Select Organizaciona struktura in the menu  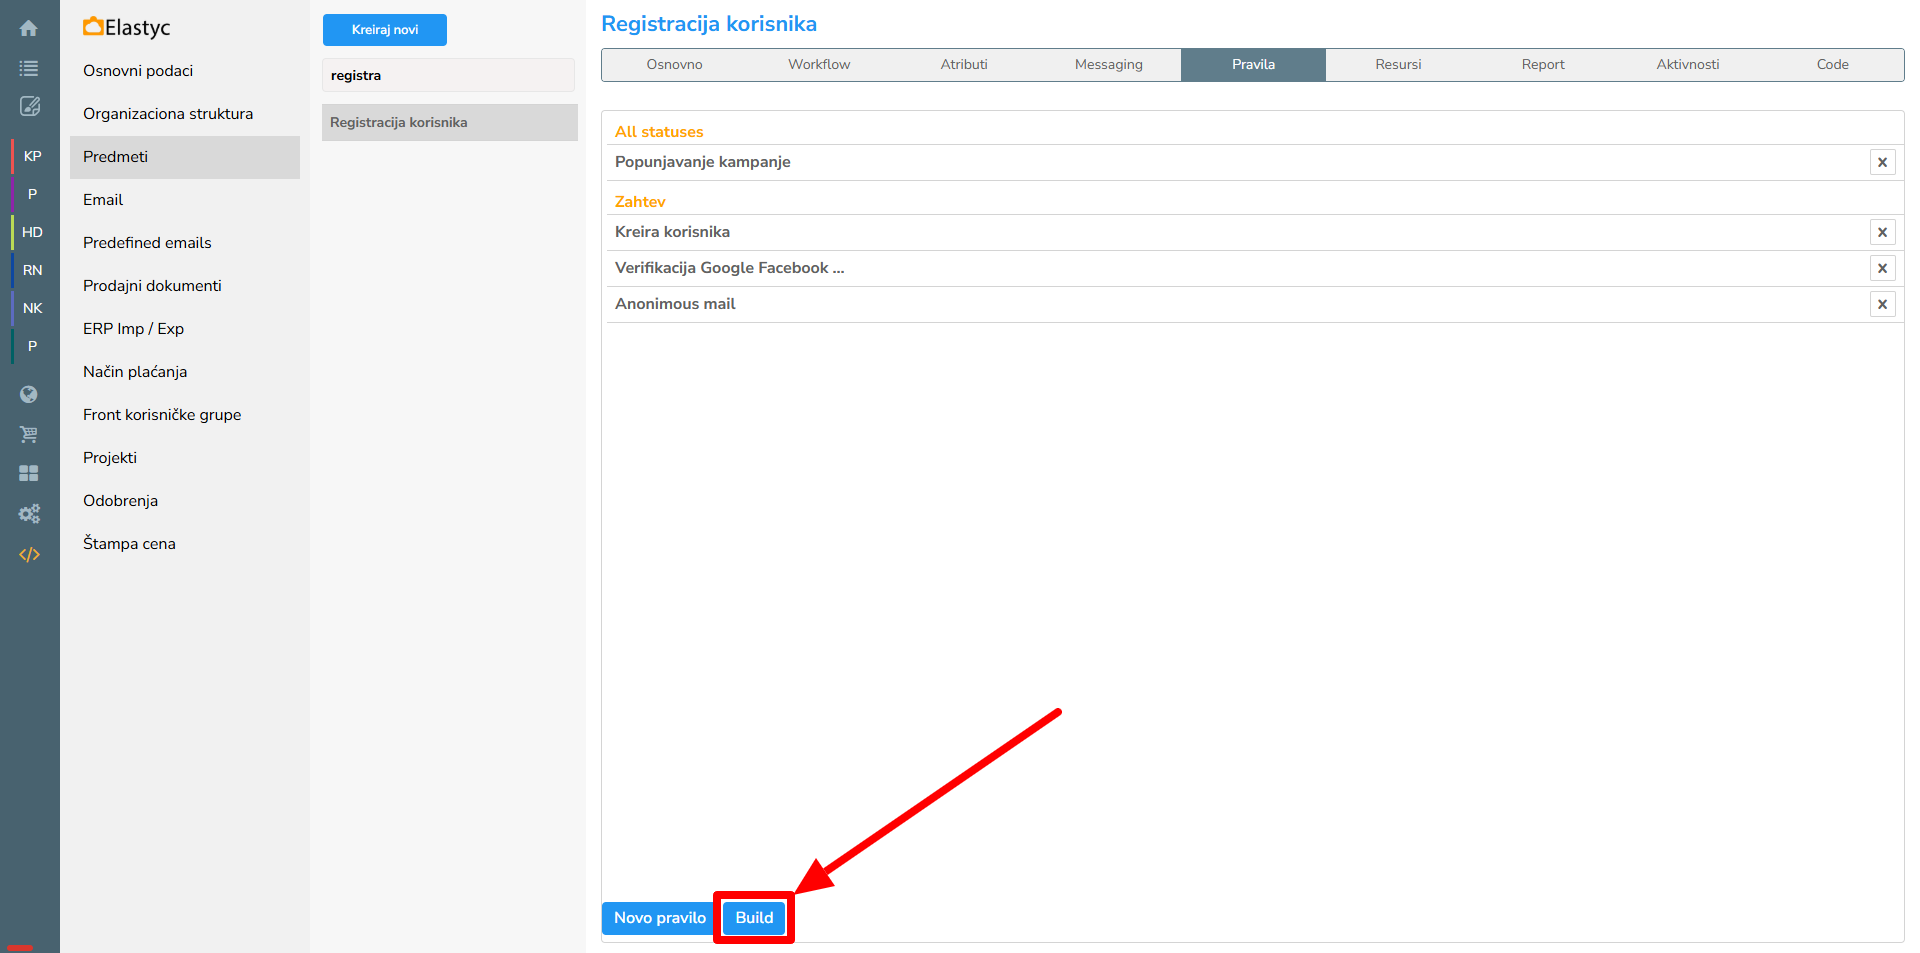coord(168,114)
